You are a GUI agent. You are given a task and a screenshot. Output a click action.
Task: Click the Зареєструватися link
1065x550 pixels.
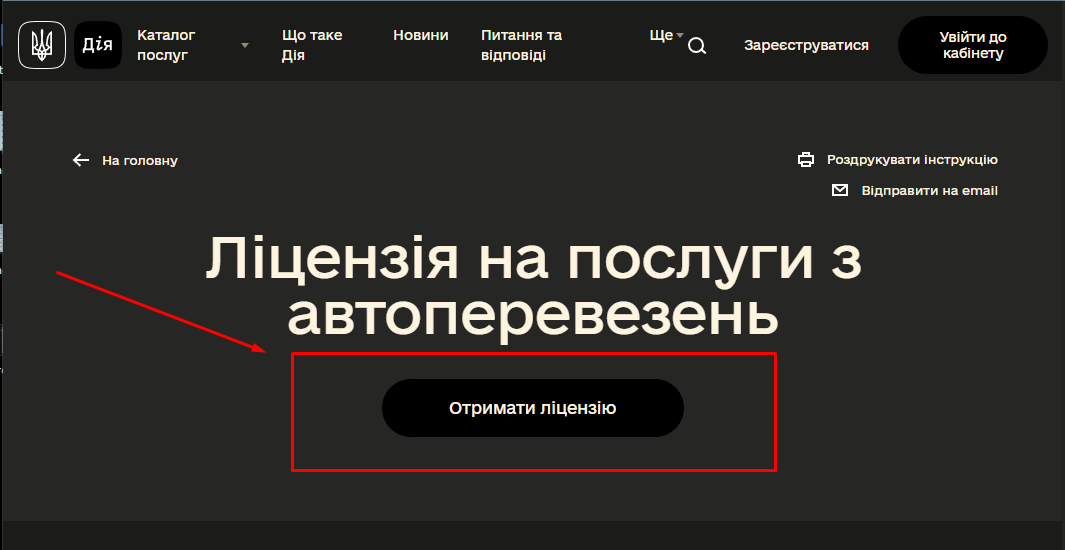(806, 45)
